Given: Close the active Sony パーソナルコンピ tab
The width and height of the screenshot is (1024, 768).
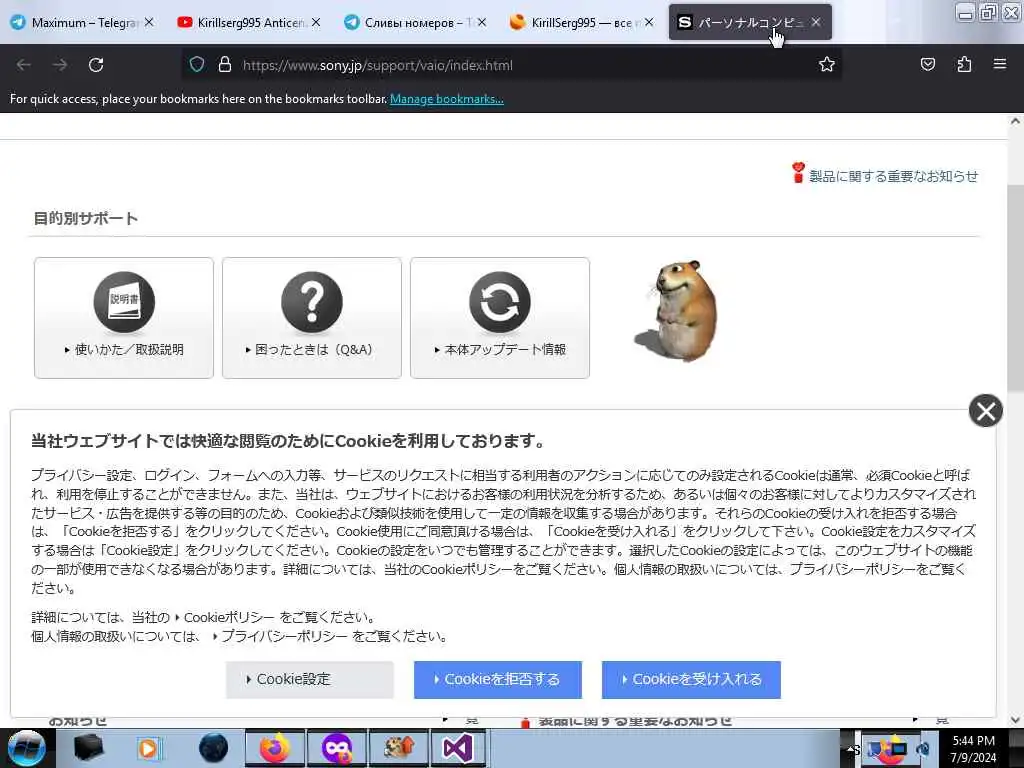Looking at the screenshot, I should pos(816,22).
